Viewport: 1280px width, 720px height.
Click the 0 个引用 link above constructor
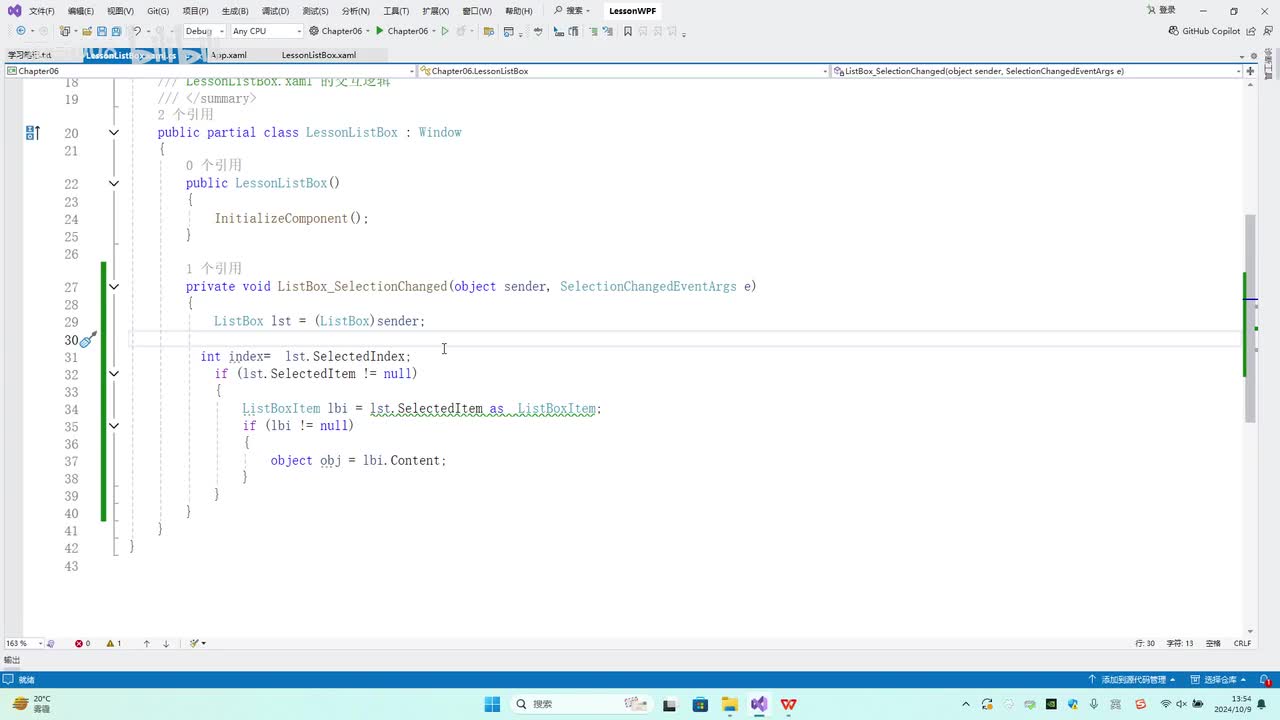tap(214, 166)
